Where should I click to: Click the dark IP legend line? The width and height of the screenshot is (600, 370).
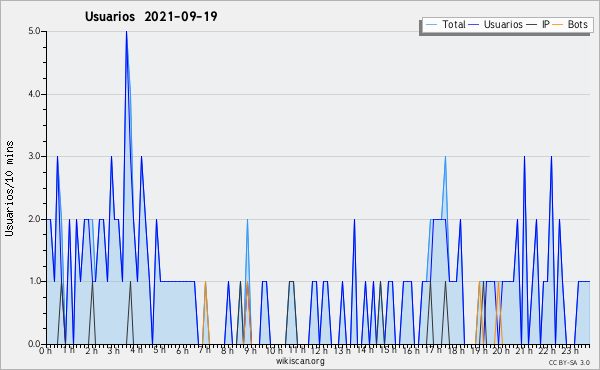[x=532, y=25]
